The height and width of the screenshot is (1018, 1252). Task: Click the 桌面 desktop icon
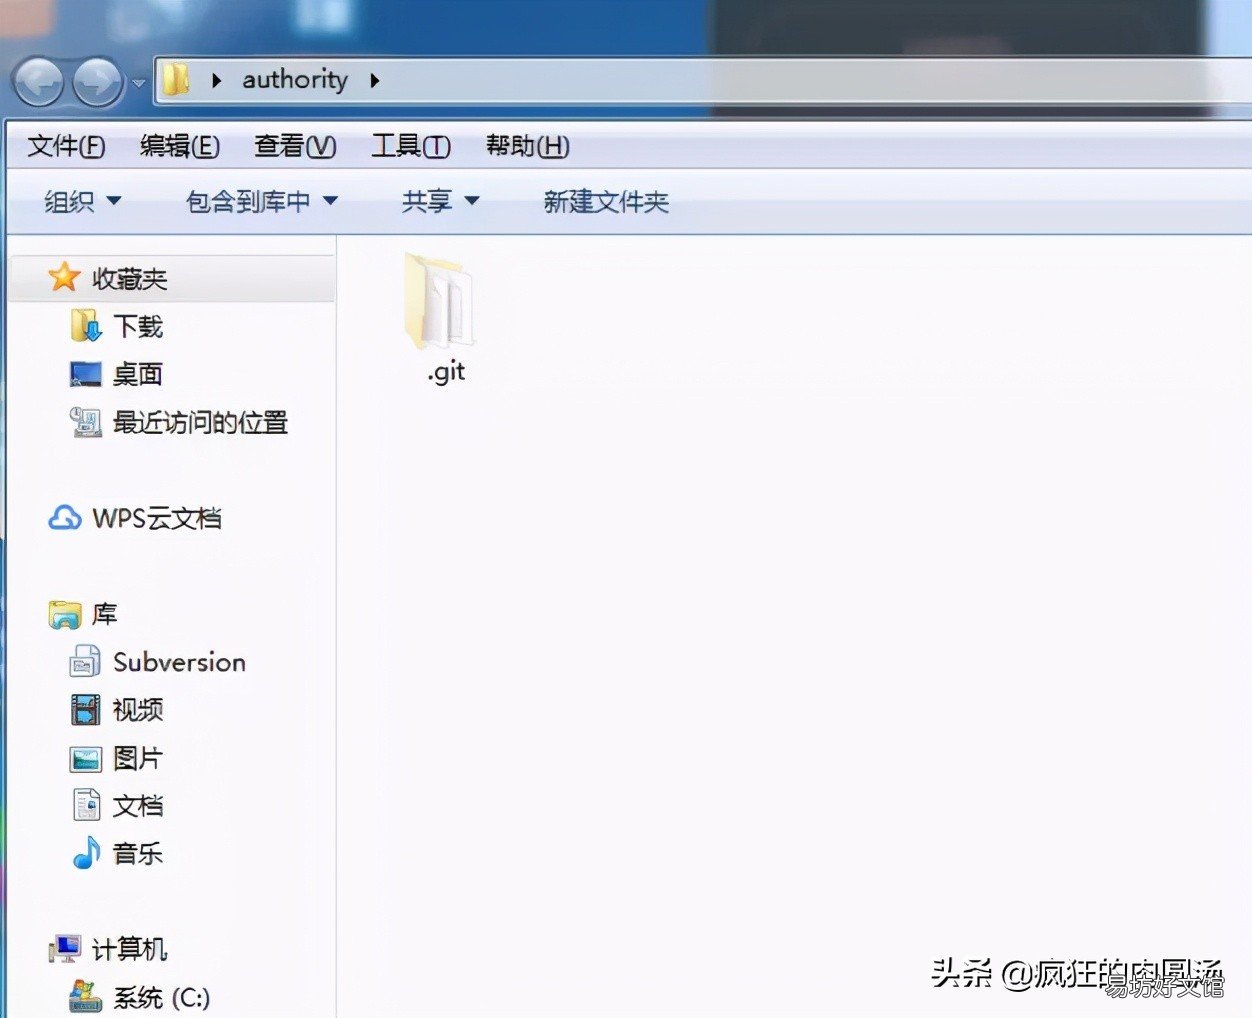[86, 374]
